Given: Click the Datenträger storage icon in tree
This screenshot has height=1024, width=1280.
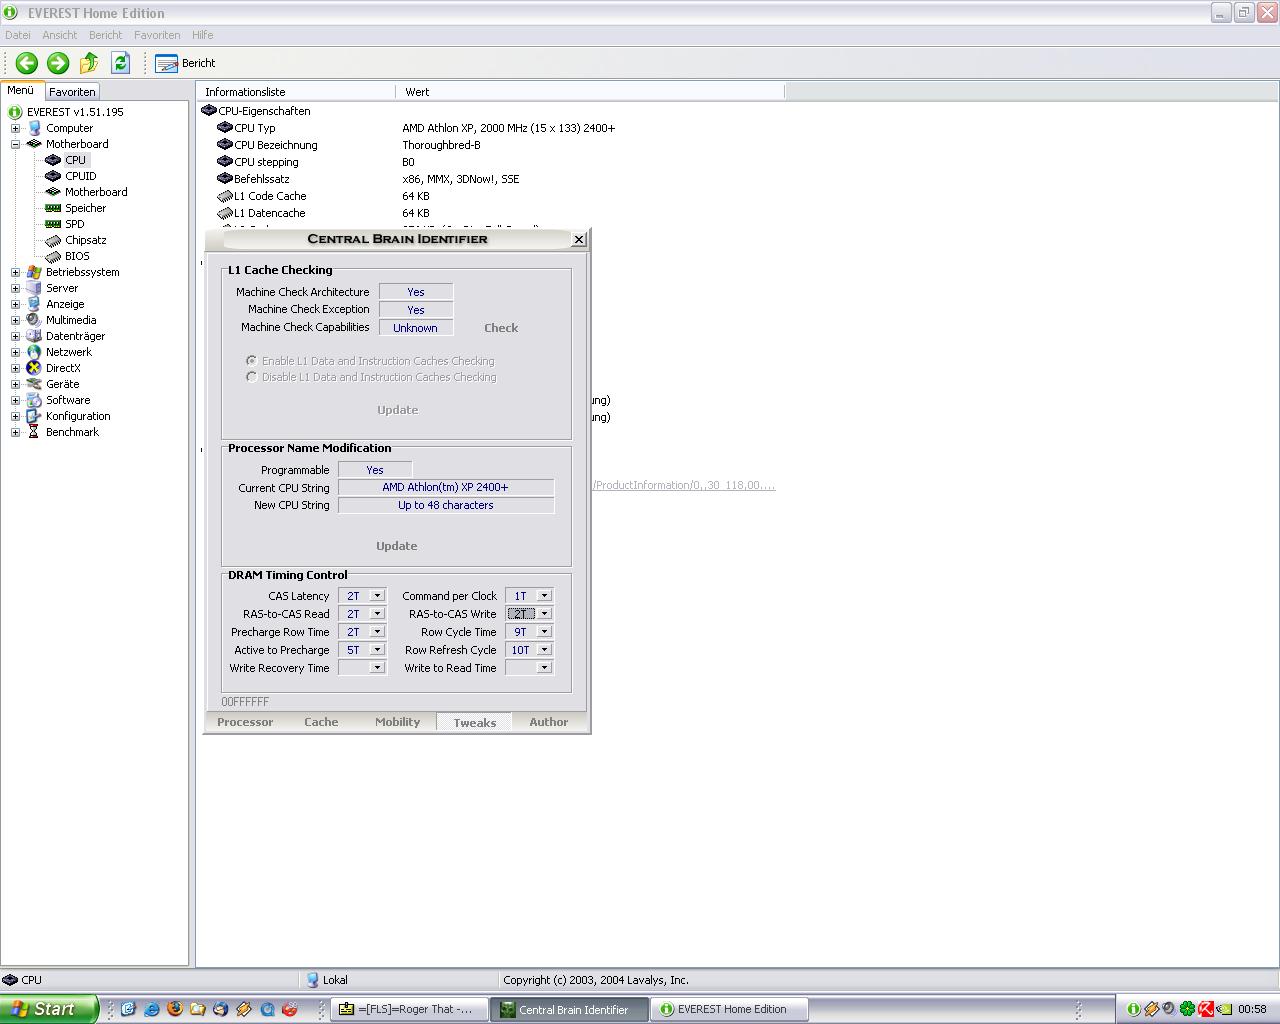Looking at the screenshot, I should point(34,336).
